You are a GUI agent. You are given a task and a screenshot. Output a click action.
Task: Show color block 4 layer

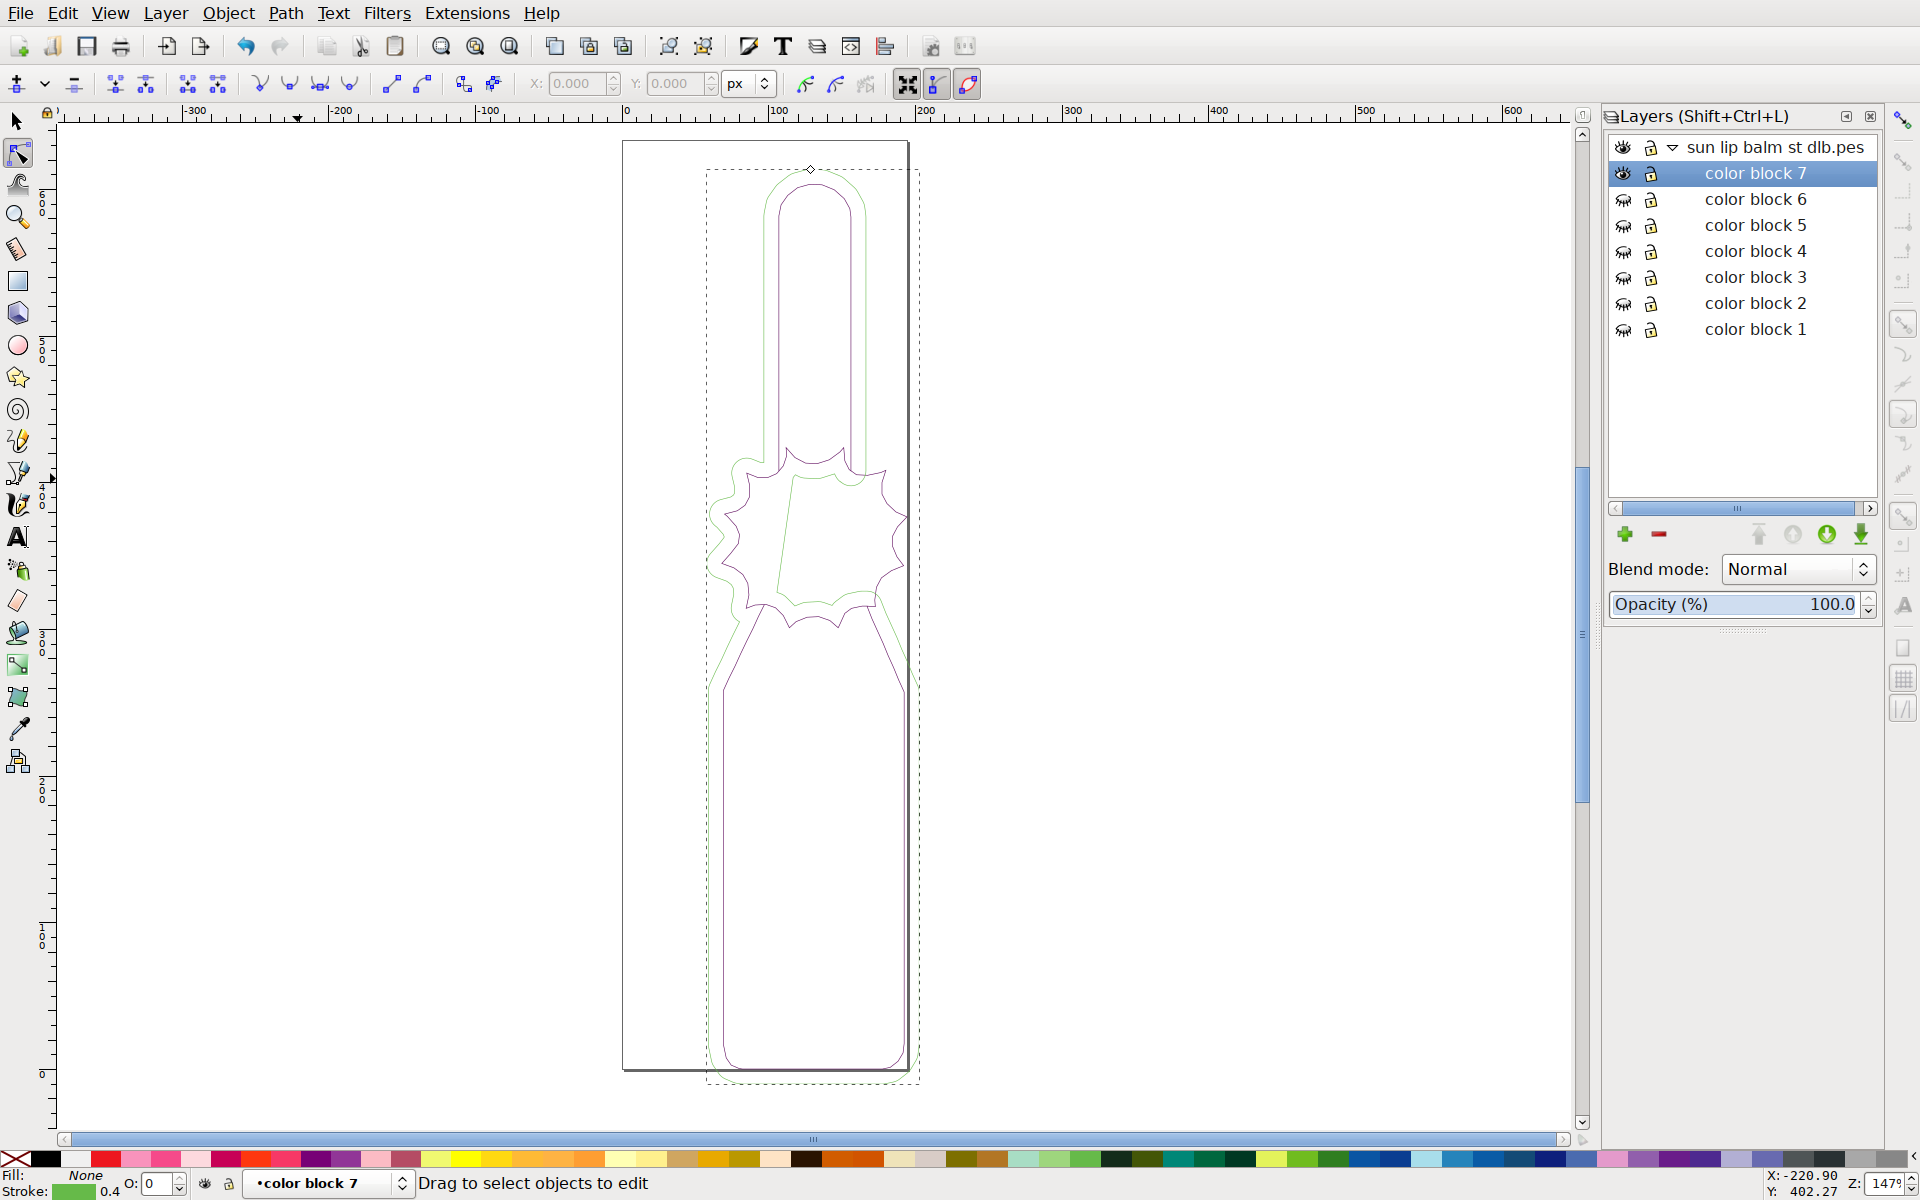(x=1623, y=252)
